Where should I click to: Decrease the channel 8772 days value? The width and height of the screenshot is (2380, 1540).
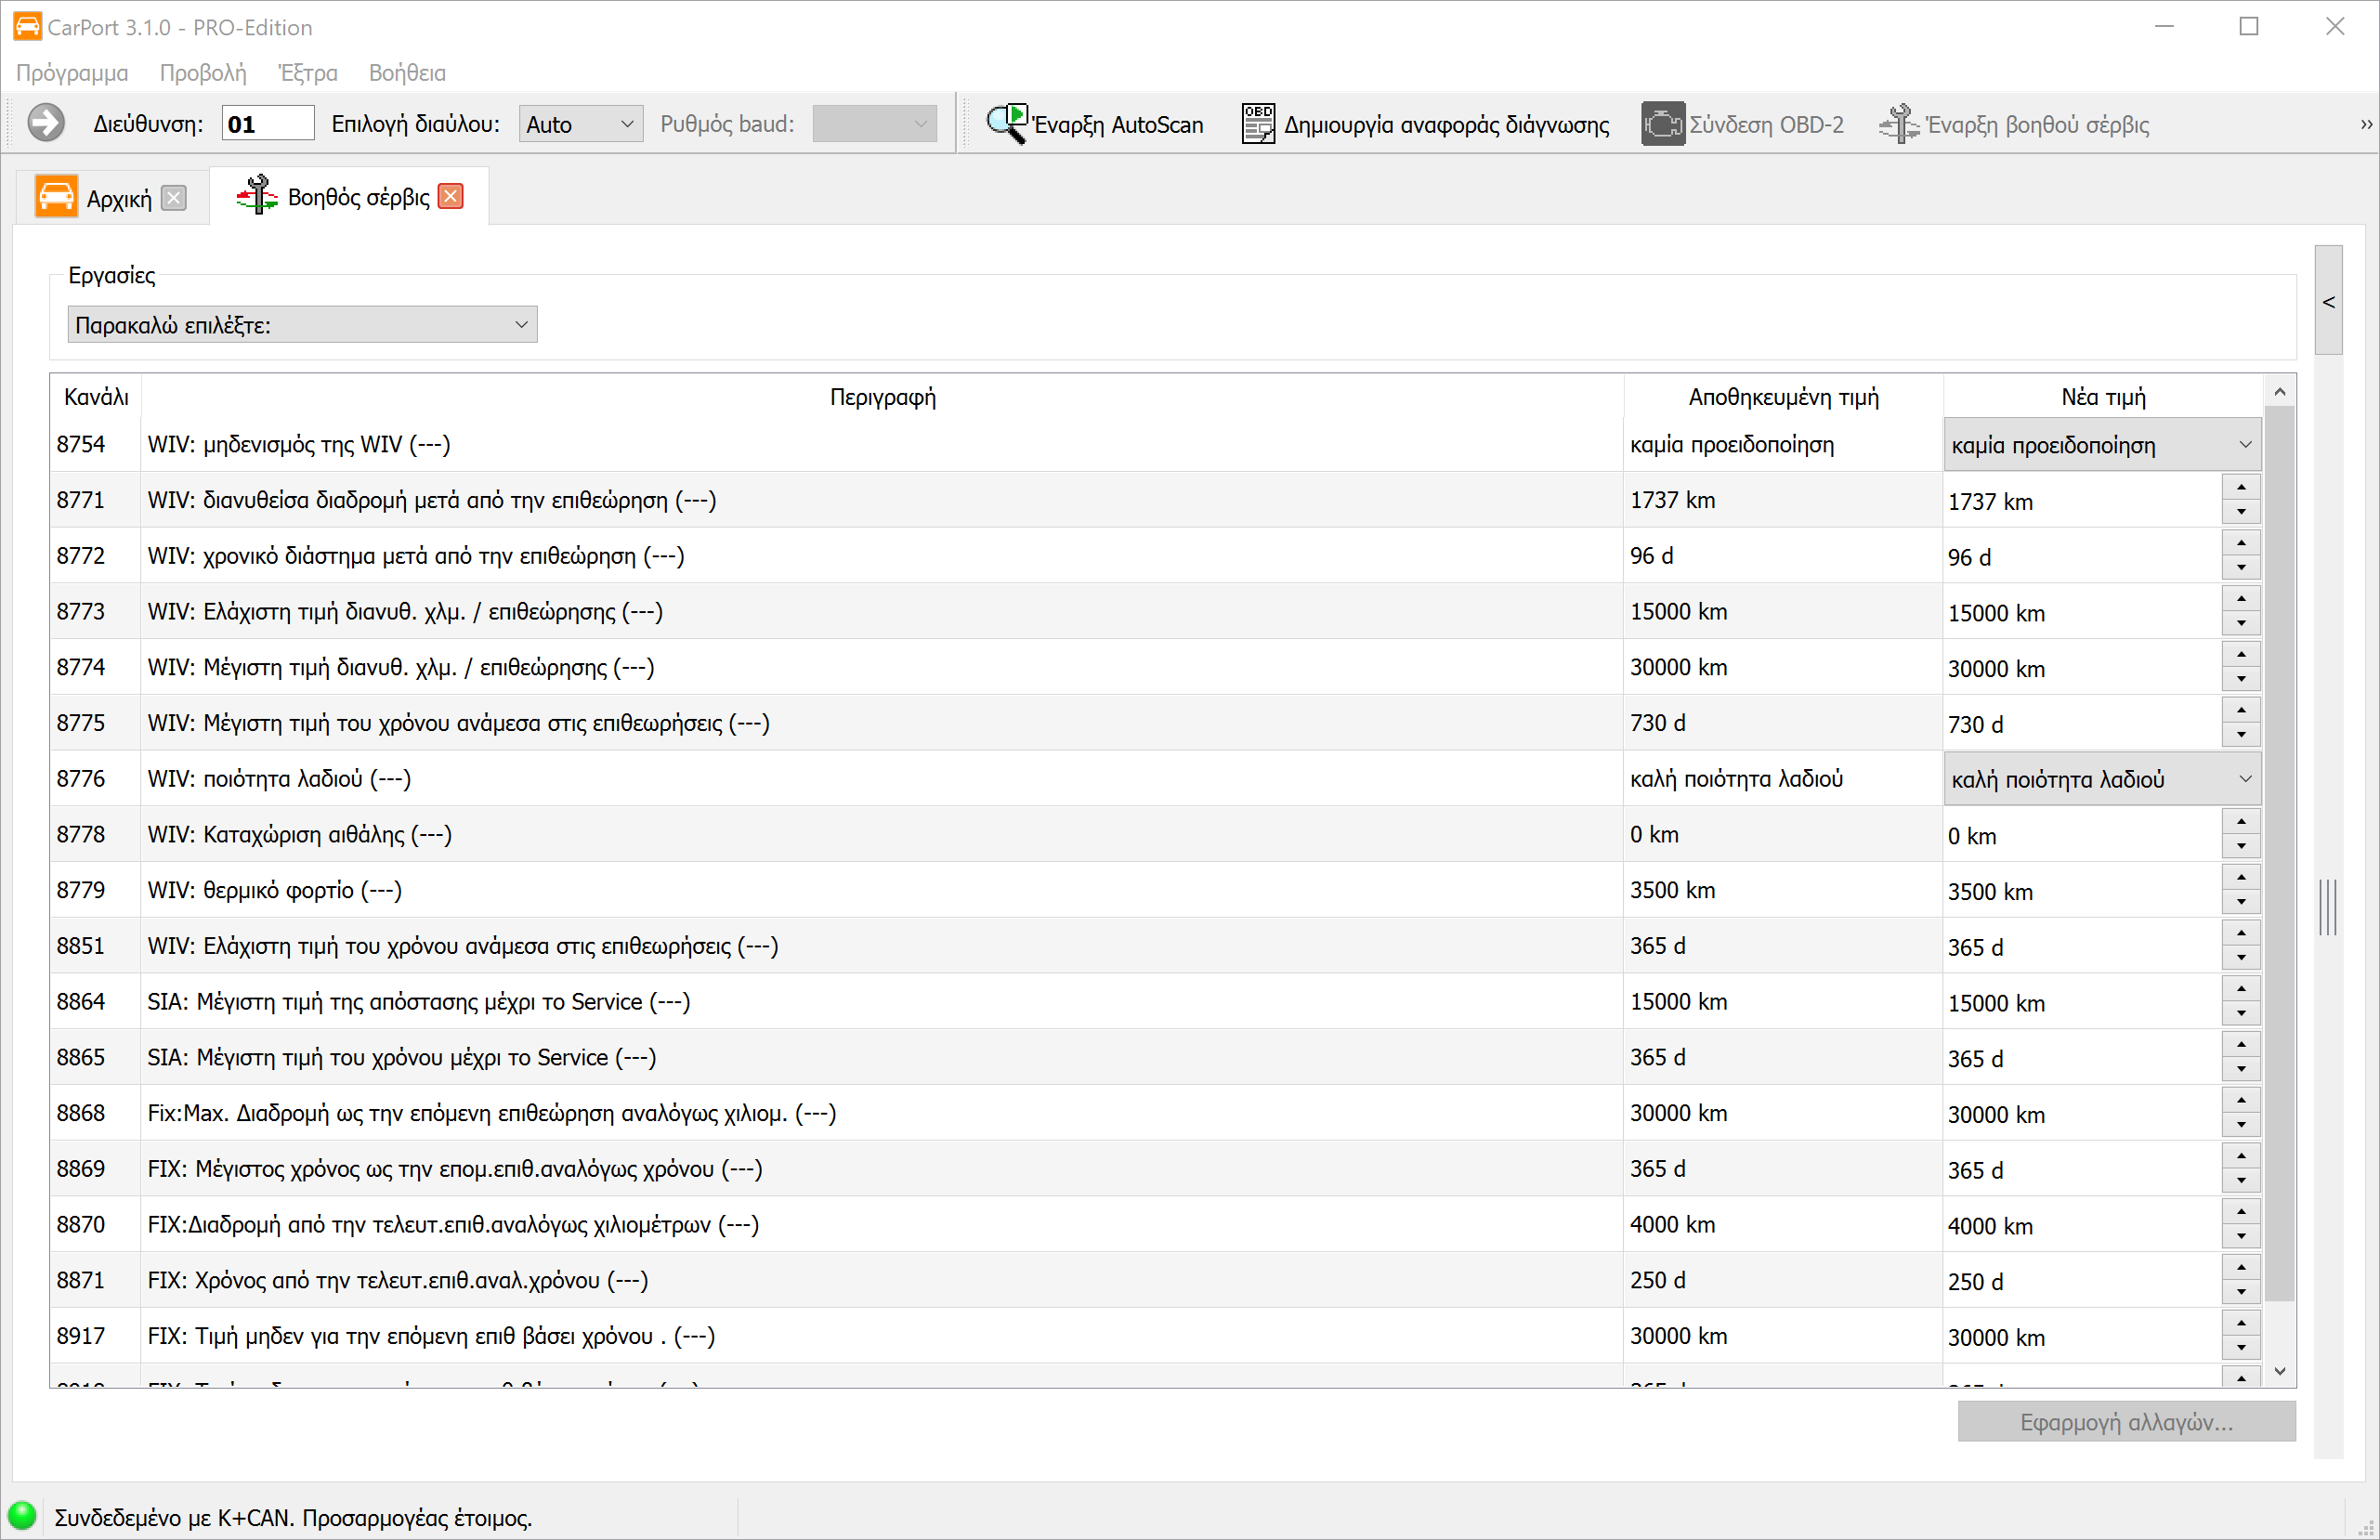[x=2241, y=568]
